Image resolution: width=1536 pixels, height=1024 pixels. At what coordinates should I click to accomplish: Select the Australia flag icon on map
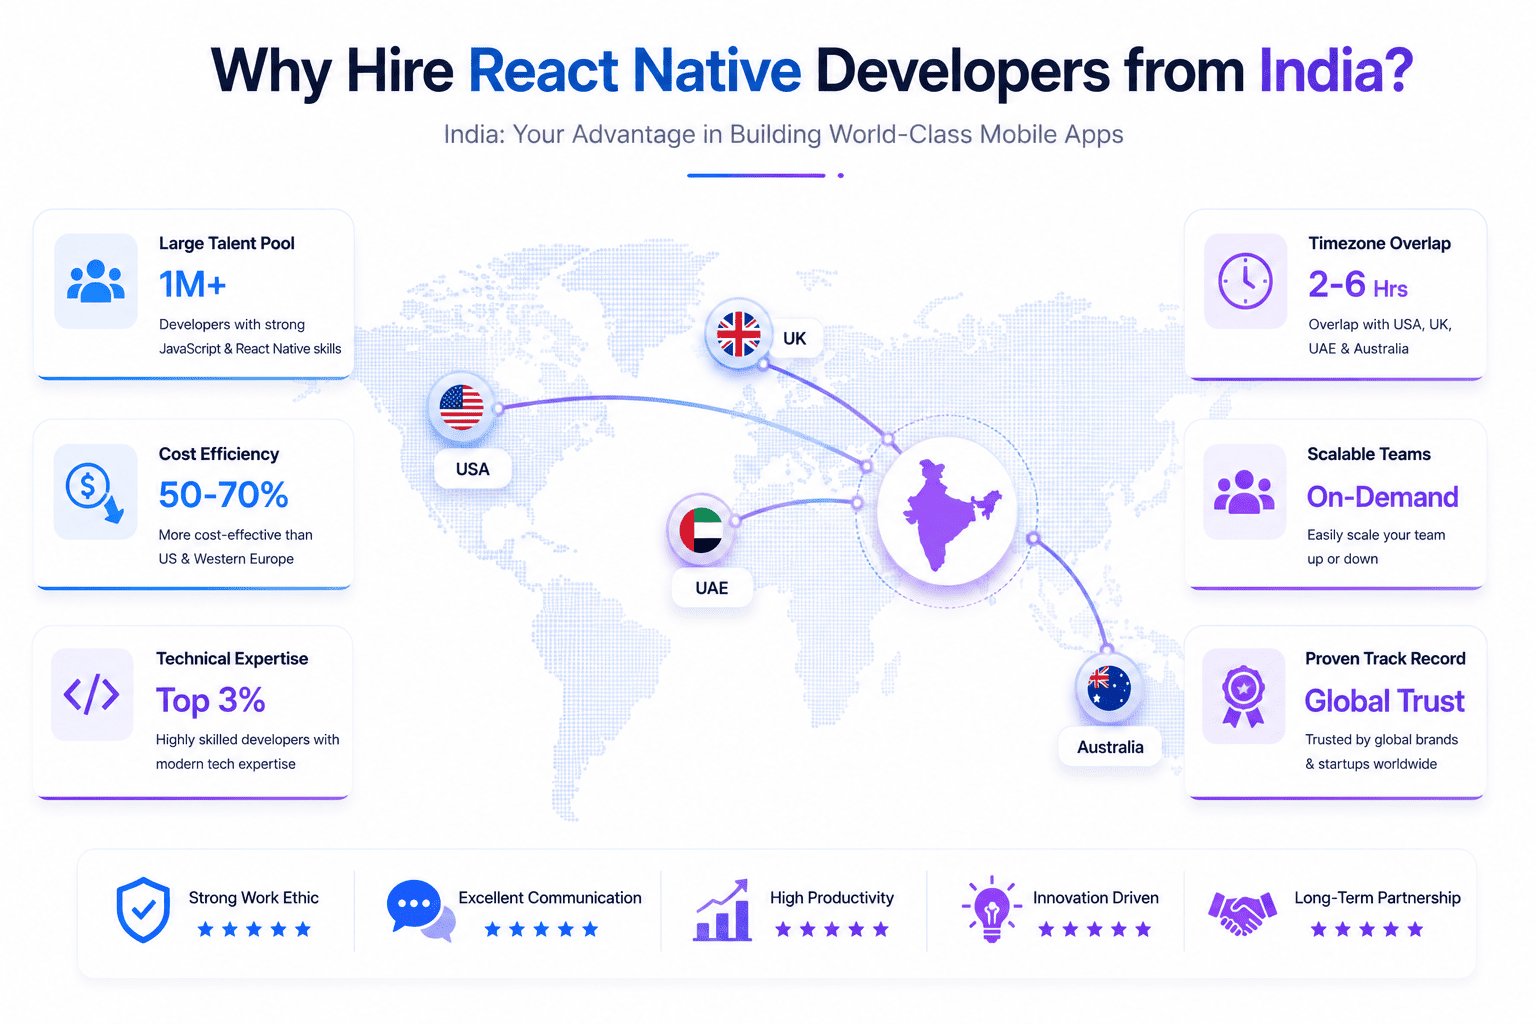pos(1109,688)
